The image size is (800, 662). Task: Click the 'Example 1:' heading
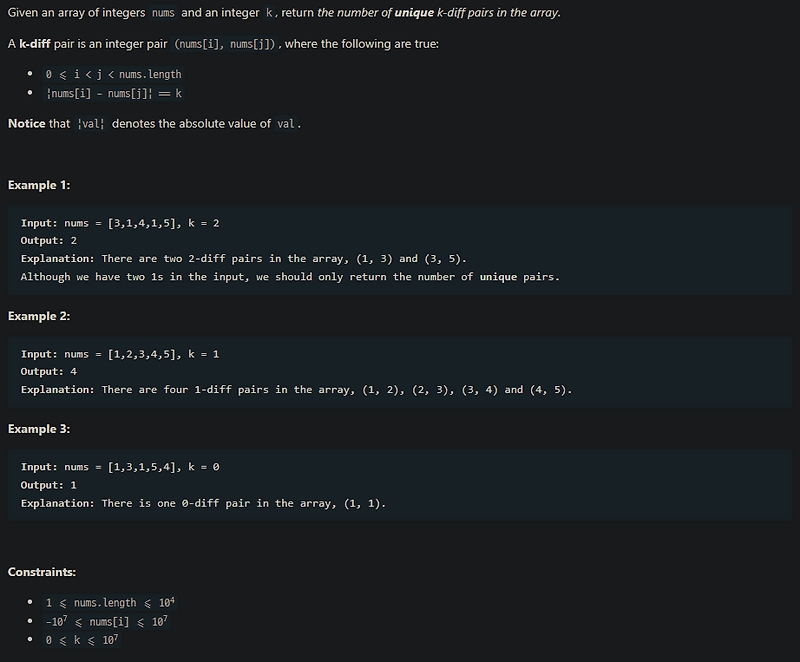pos(39,185)
